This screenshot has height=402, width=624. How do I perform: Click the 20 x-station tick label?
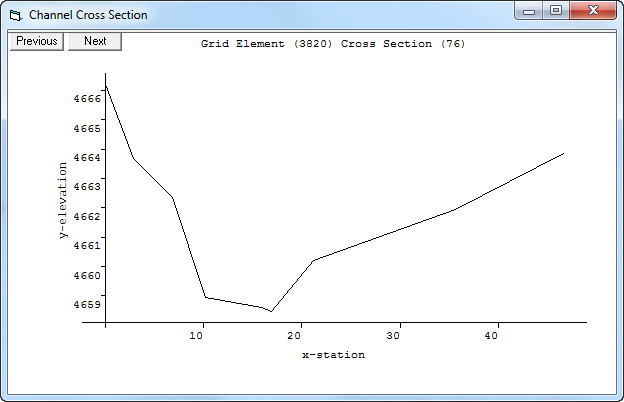(x=301, y=336)
